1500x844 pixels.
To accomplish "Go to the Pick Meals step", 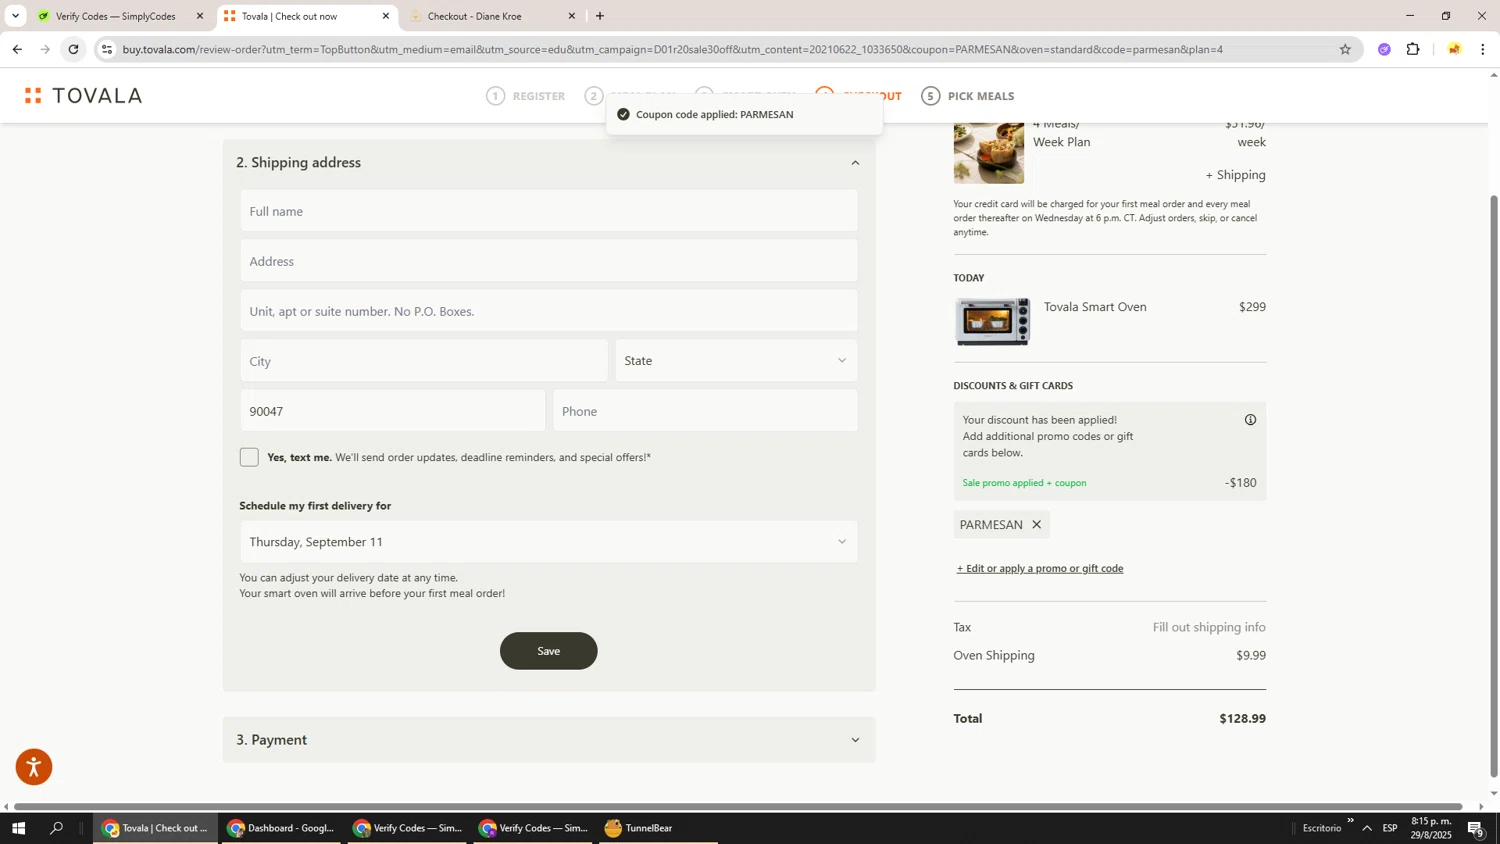I will point(968,96).
